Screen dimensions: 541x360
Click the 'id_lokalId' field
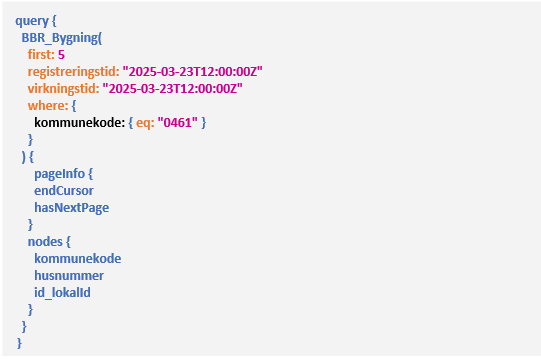62,293
